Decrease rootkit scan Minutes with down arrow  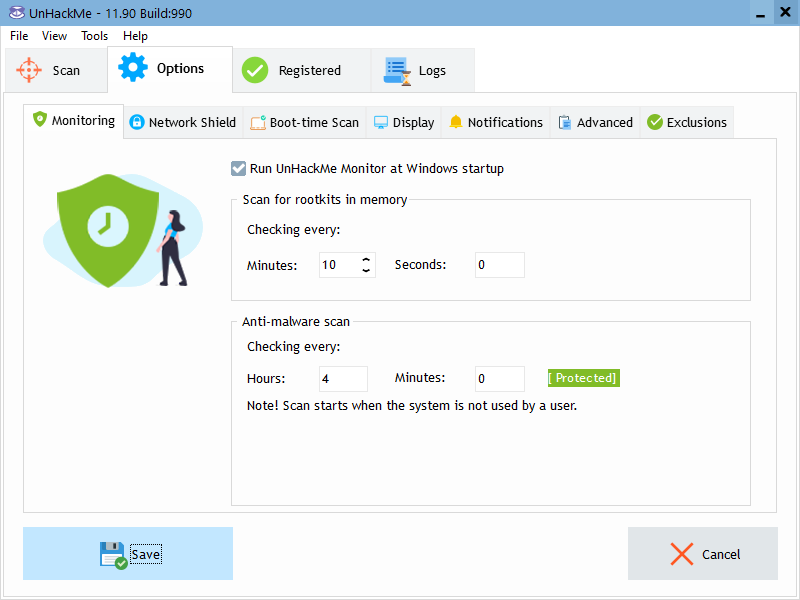(x=366, y=270)
